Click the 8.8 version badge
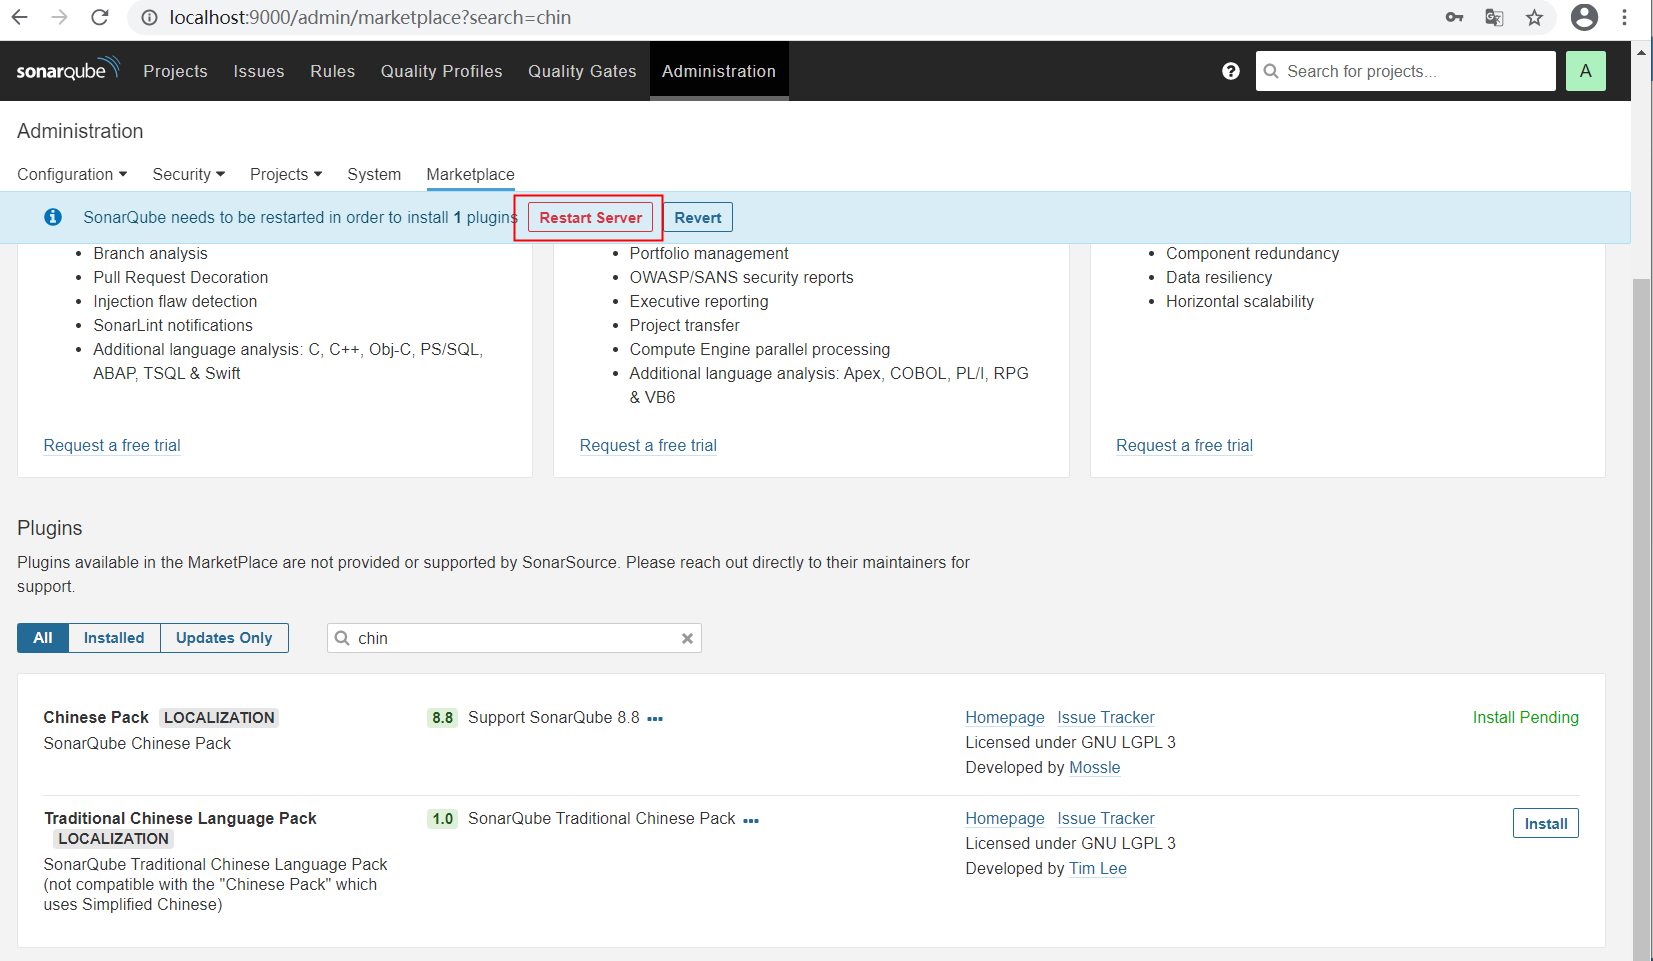The height and width of the screenshot is (961, 1653). coord(442,717)
